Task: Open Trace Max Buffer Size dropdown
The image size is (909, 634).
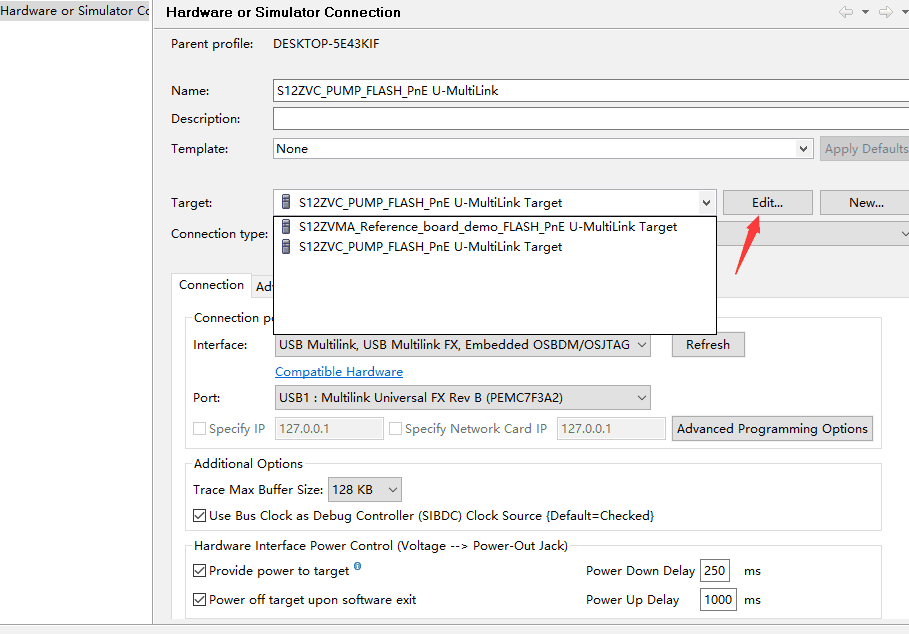Action: point(392,490)
